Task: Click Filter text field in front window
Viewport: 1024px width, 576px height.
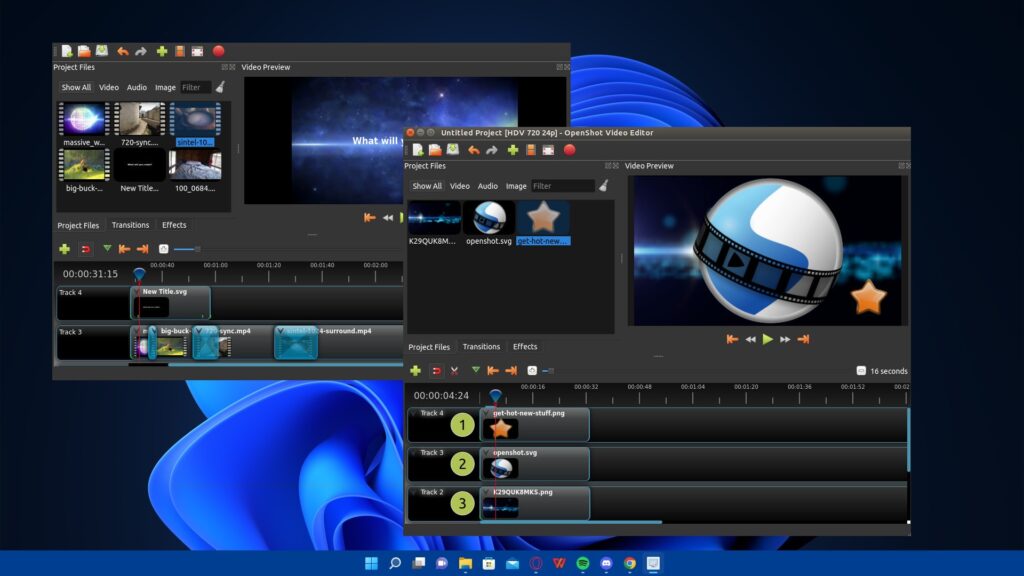Action: pos(563,186)
